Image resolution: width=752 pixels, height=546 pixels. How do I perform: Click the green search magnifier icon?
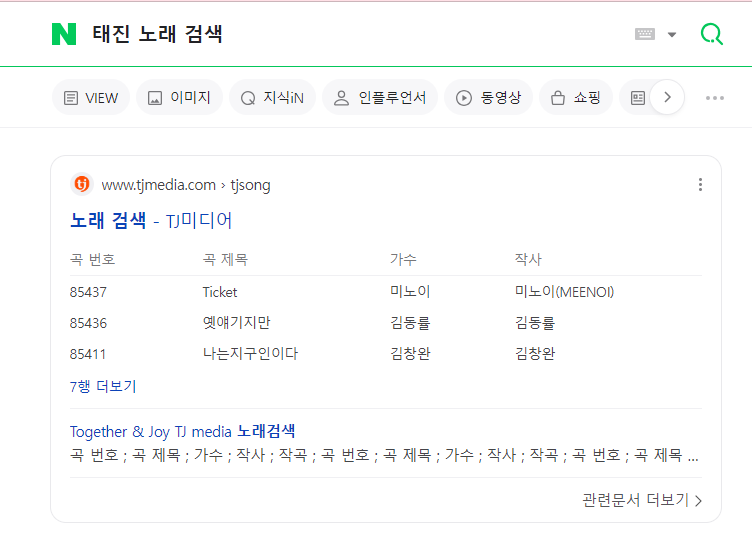click(712, 34)
